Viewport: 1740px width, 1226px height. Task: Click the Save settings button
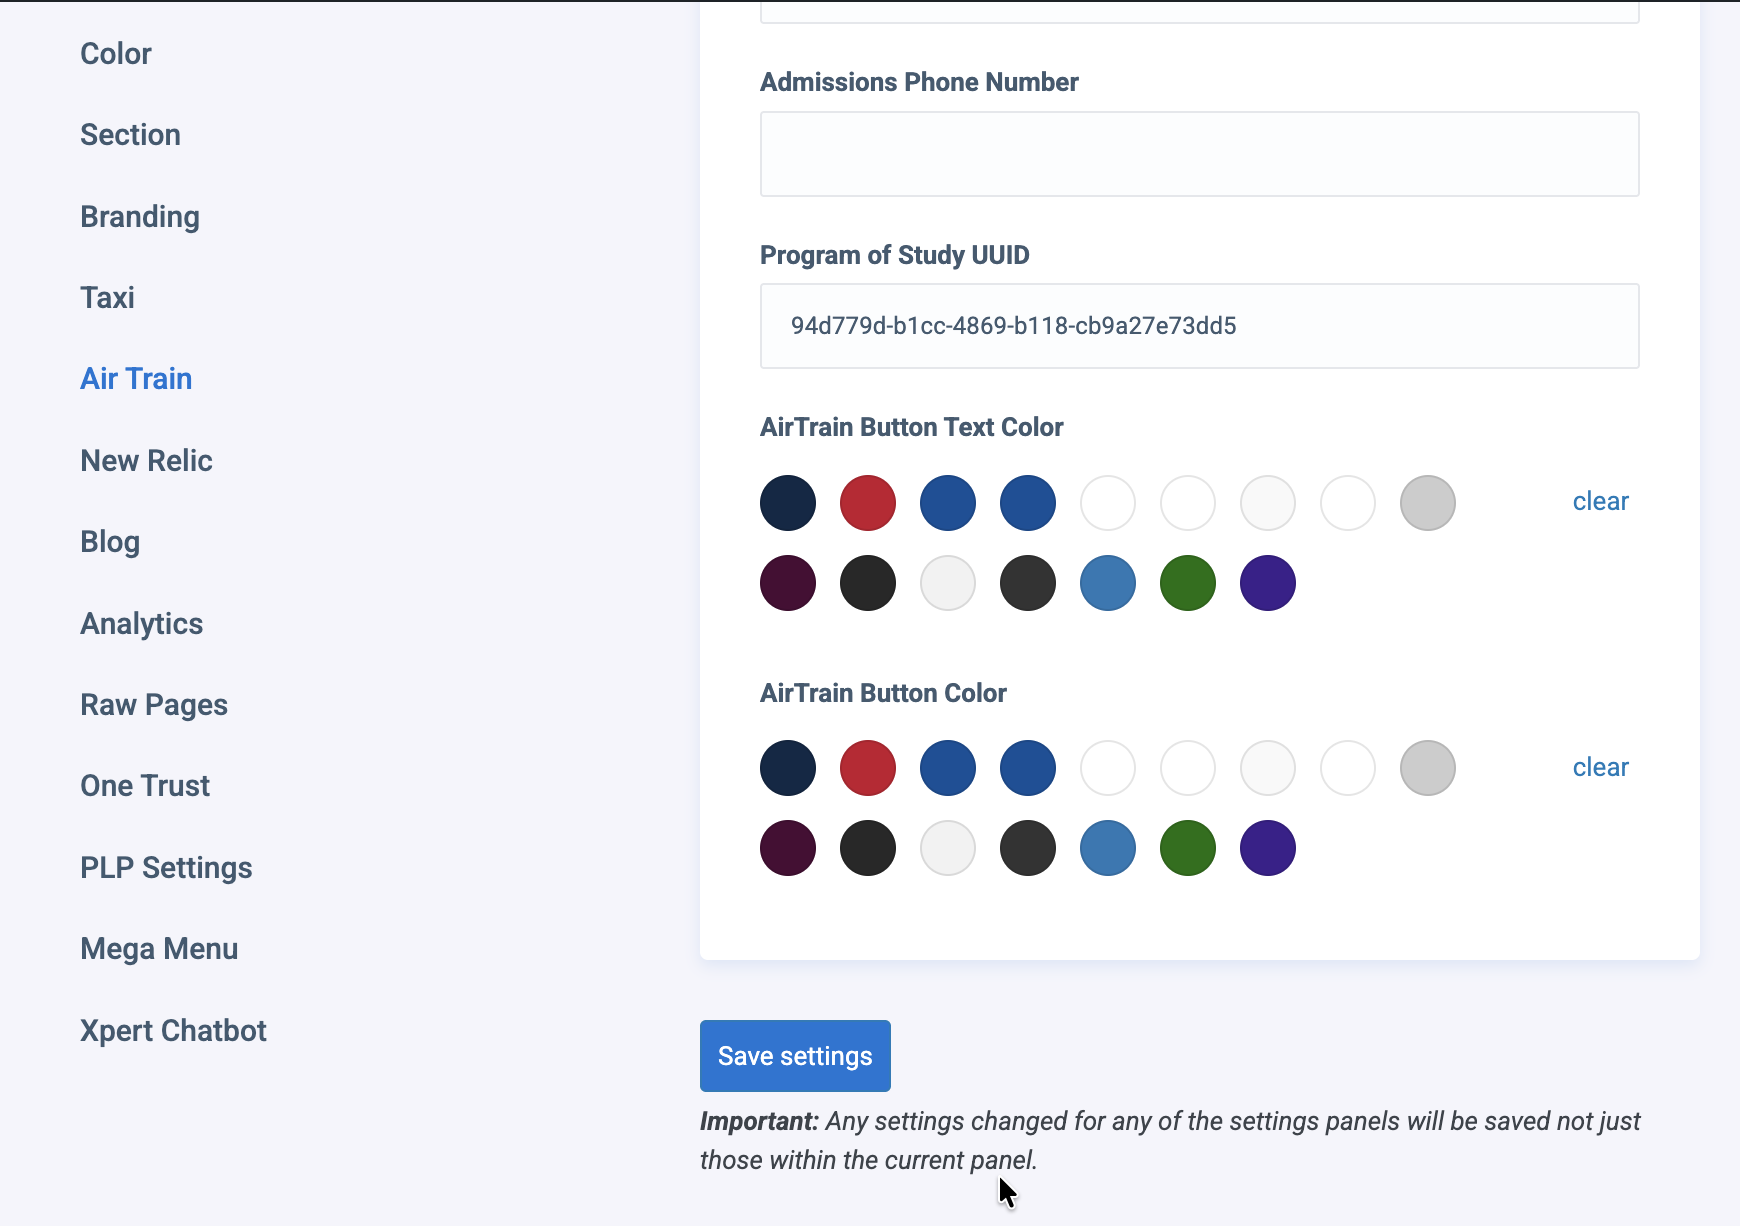click(x=795, y=1056)
